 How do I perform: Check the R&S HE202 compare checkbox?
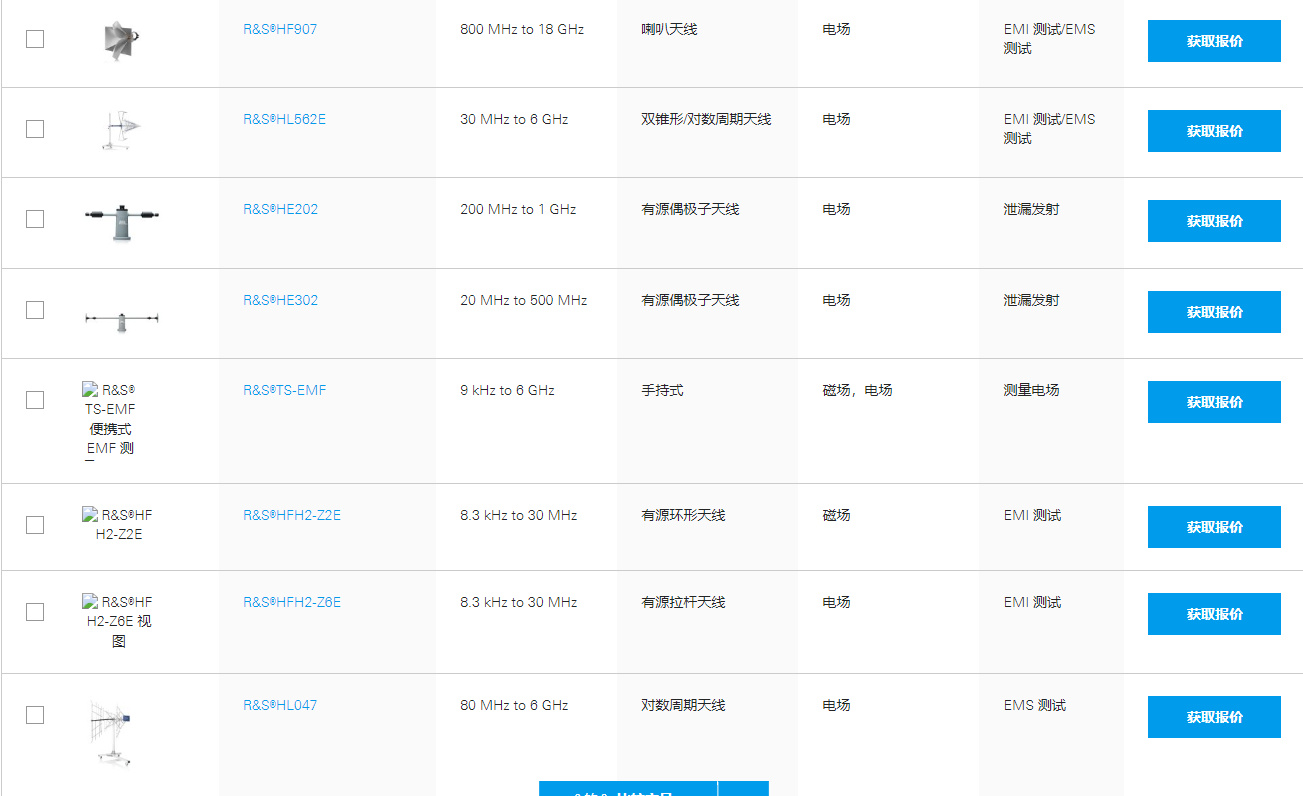click(35, 219)
